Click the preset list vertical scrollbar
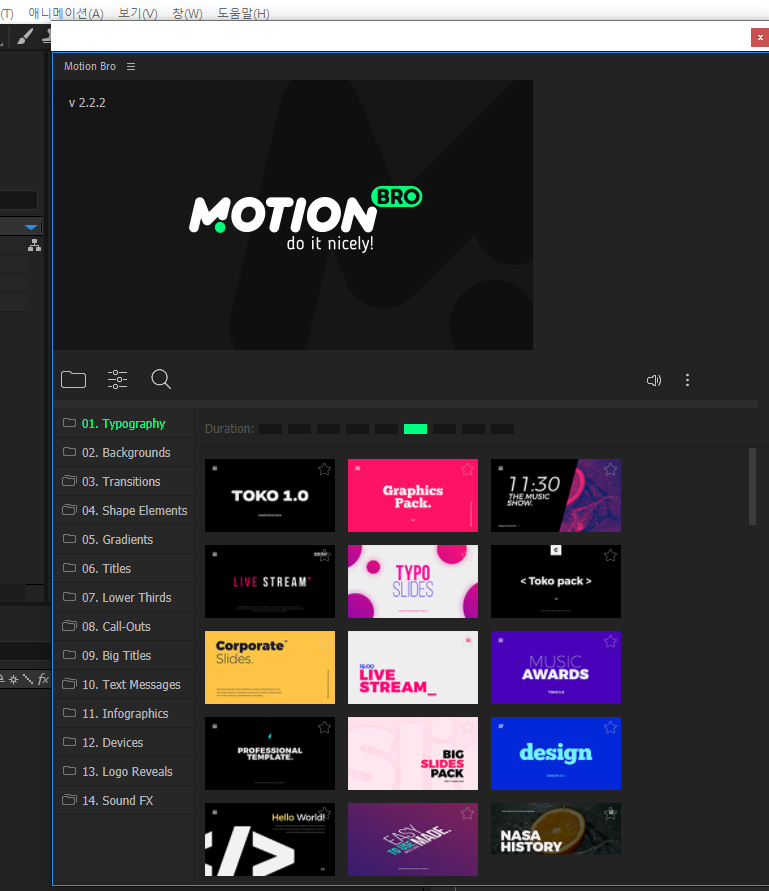This screenshot has width=769, height=891. [x=753, y=486]
